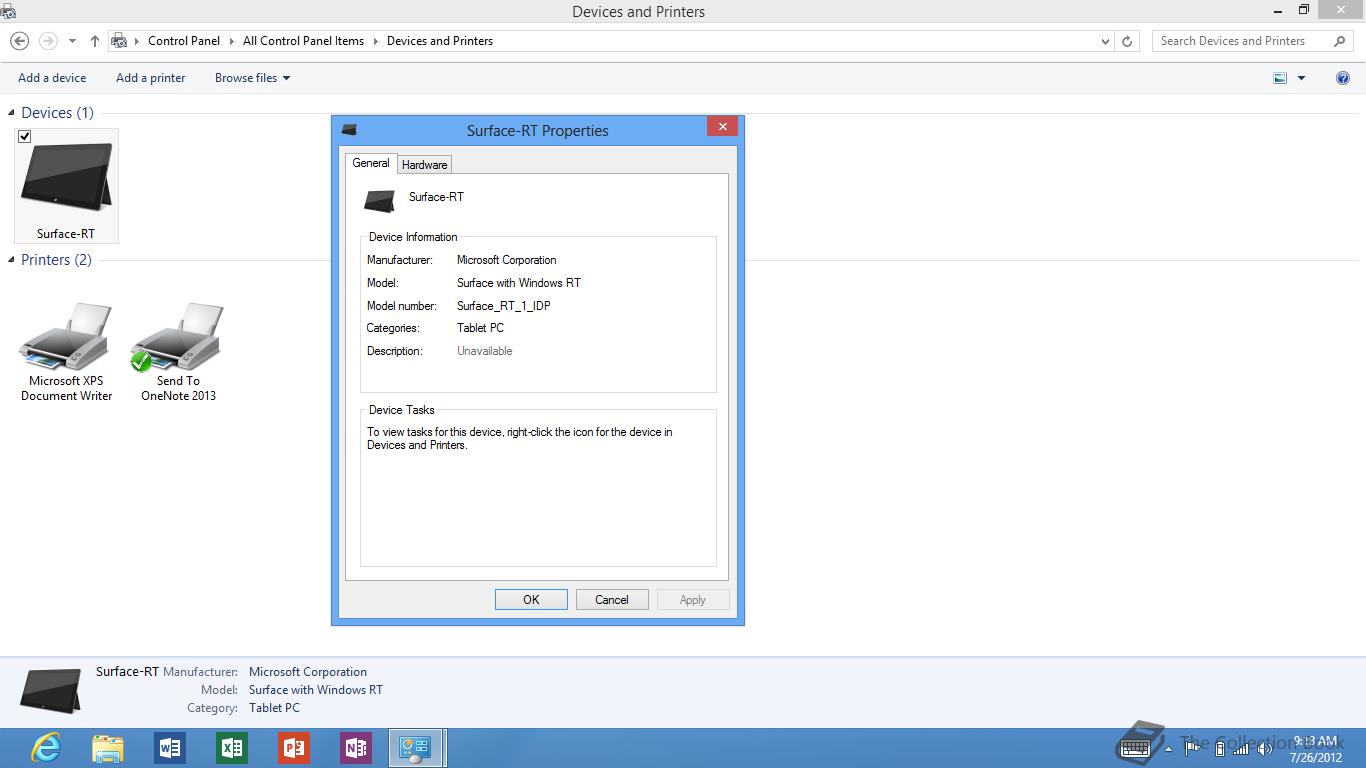This screenshot has height=768, width=1366.
Task: Select the Microsoft XPS Document Writer printer
Action: click(66, 352)
